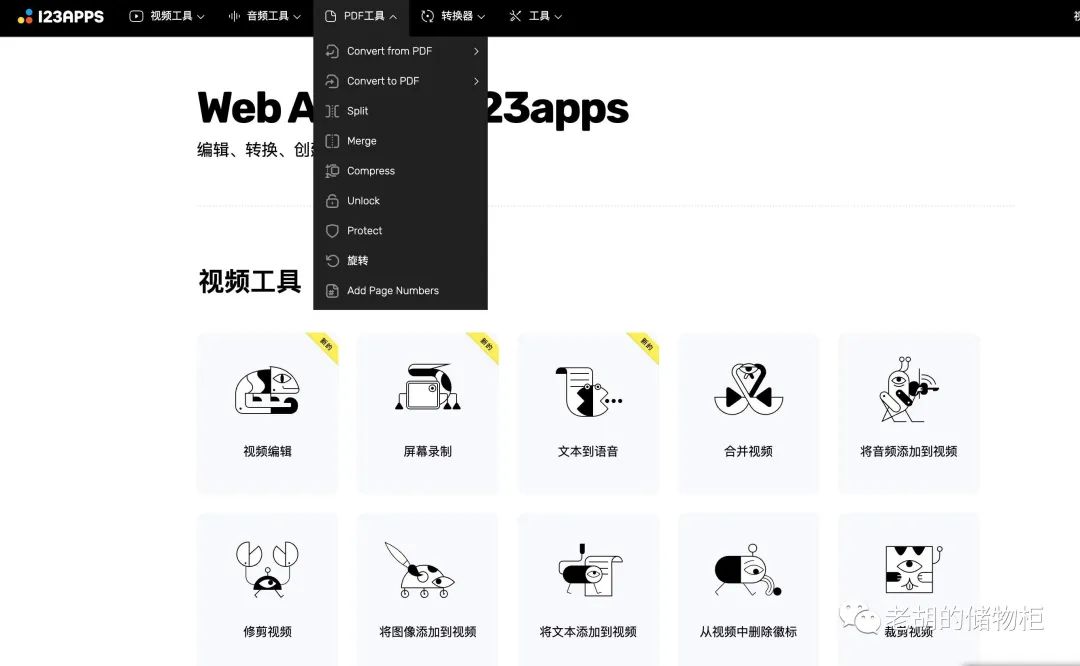Click the 将文本添加到视频 link text

[x=588, y=632]
